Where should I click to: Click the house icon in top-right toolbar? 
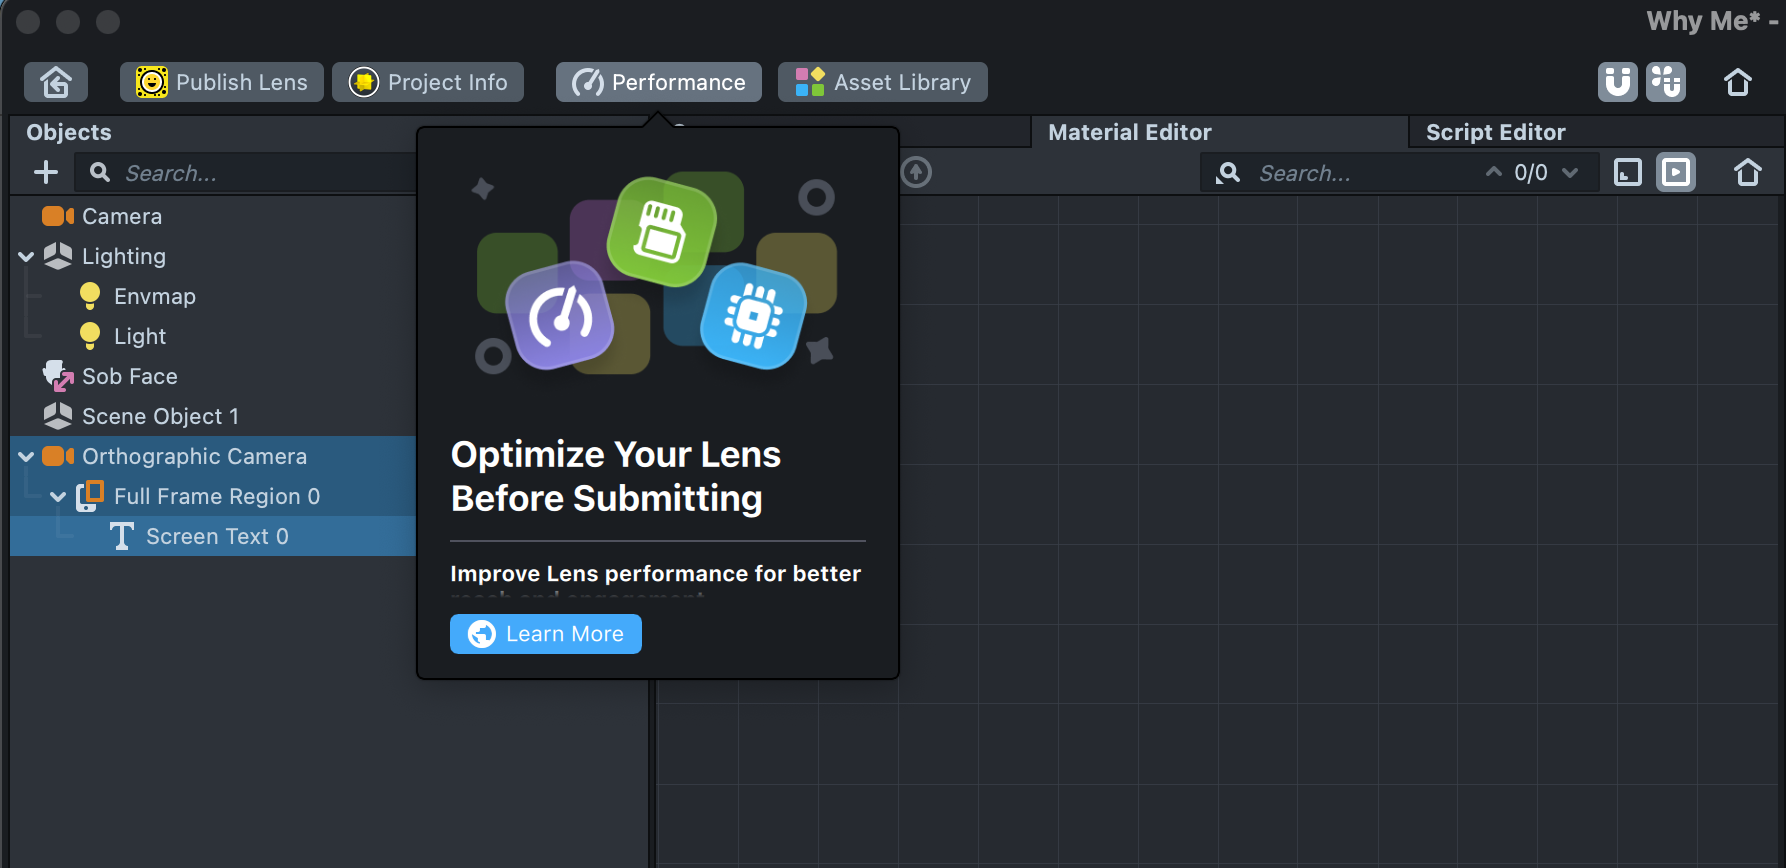[x=1738, y=82]
